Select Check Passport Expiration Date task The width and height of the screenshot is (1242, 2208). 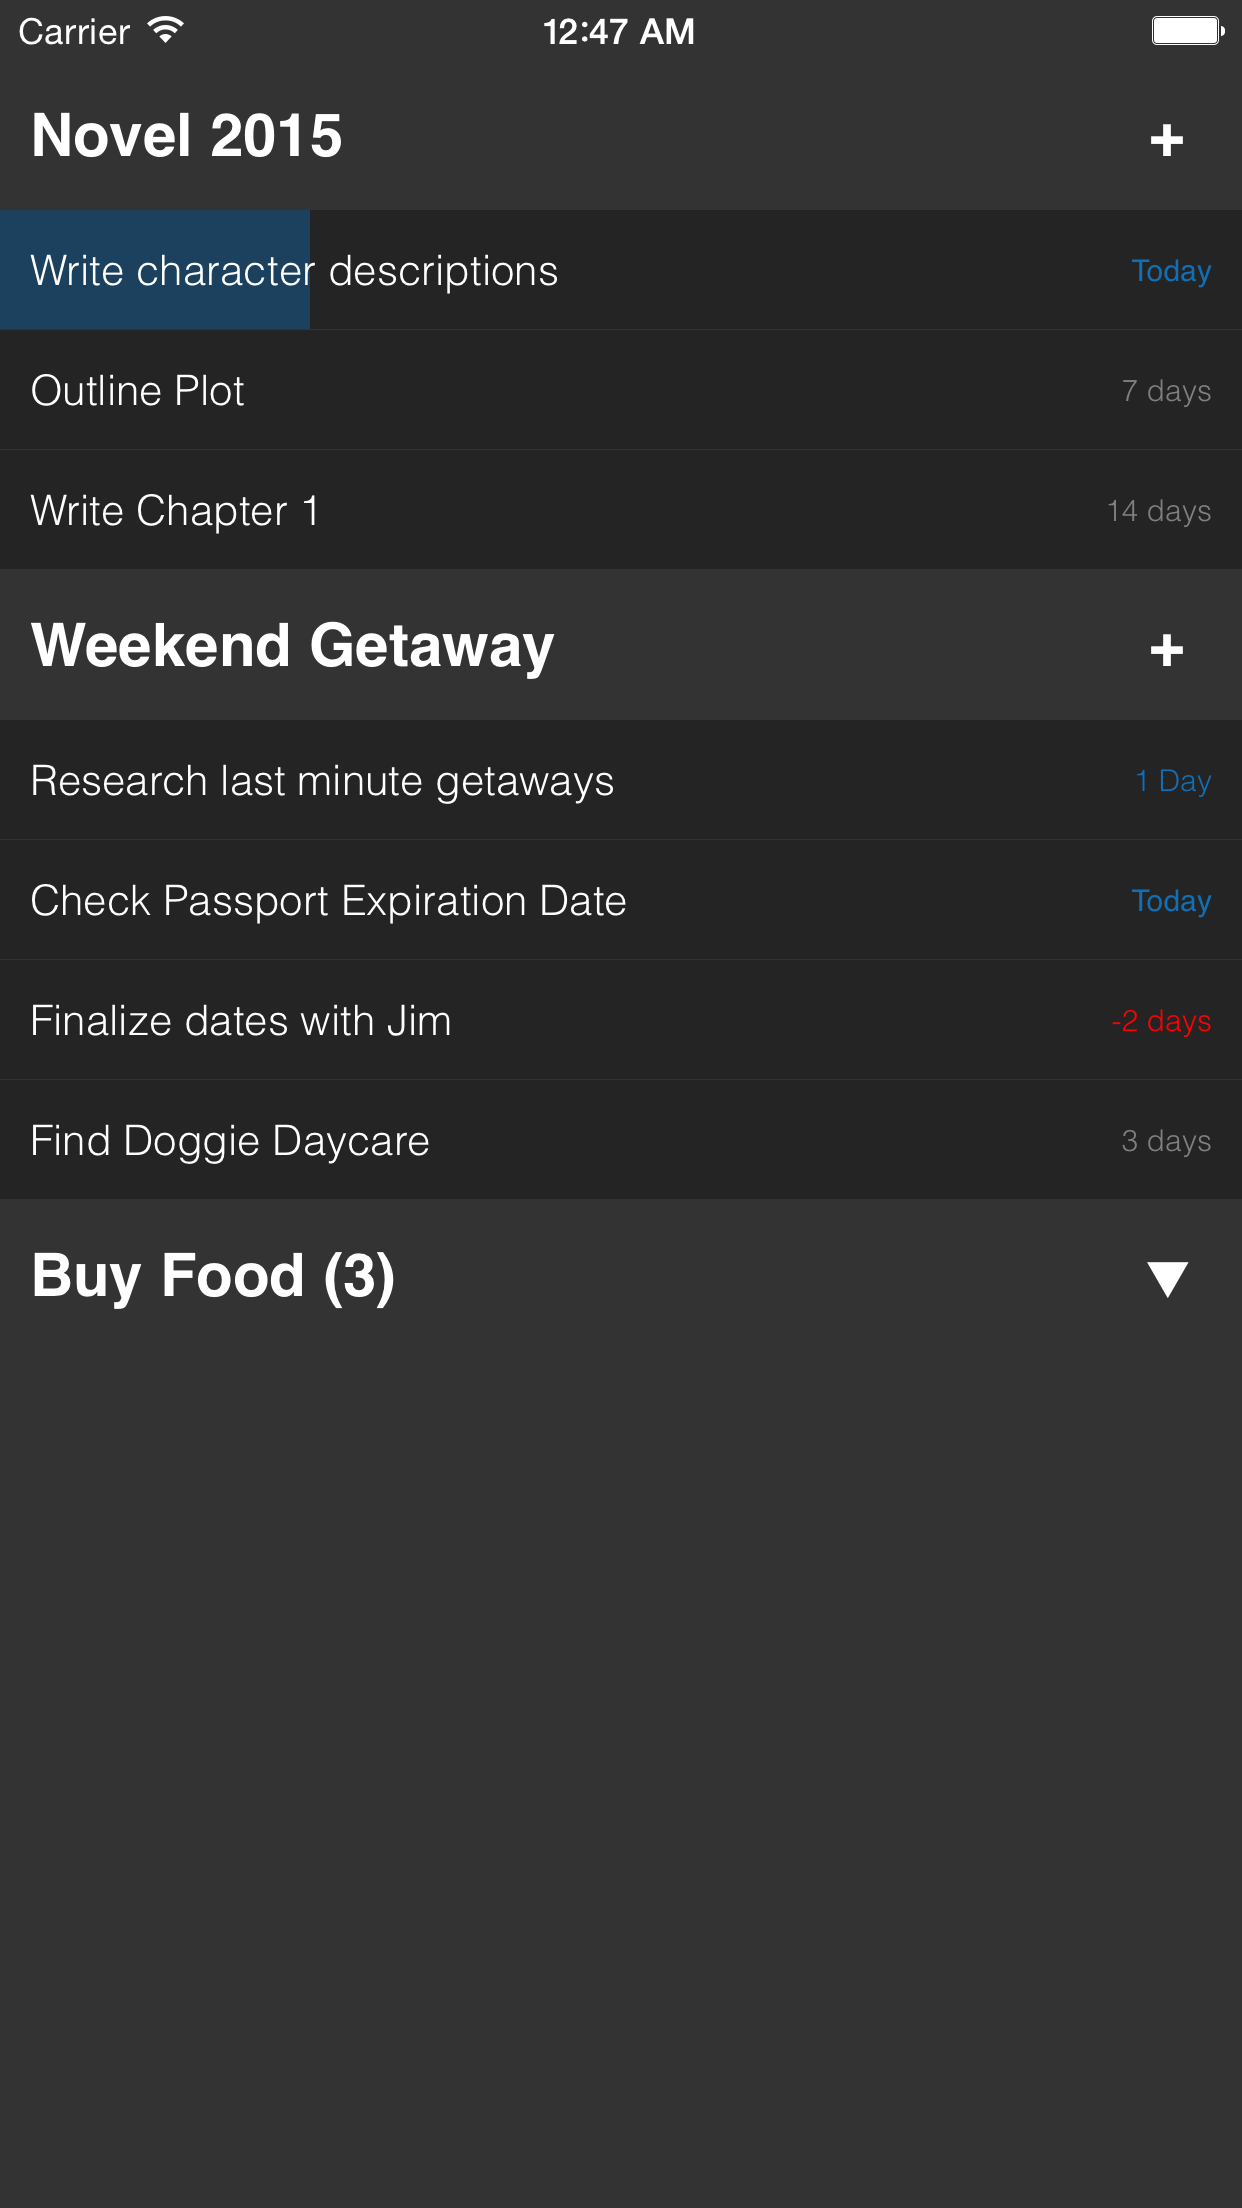328,901
